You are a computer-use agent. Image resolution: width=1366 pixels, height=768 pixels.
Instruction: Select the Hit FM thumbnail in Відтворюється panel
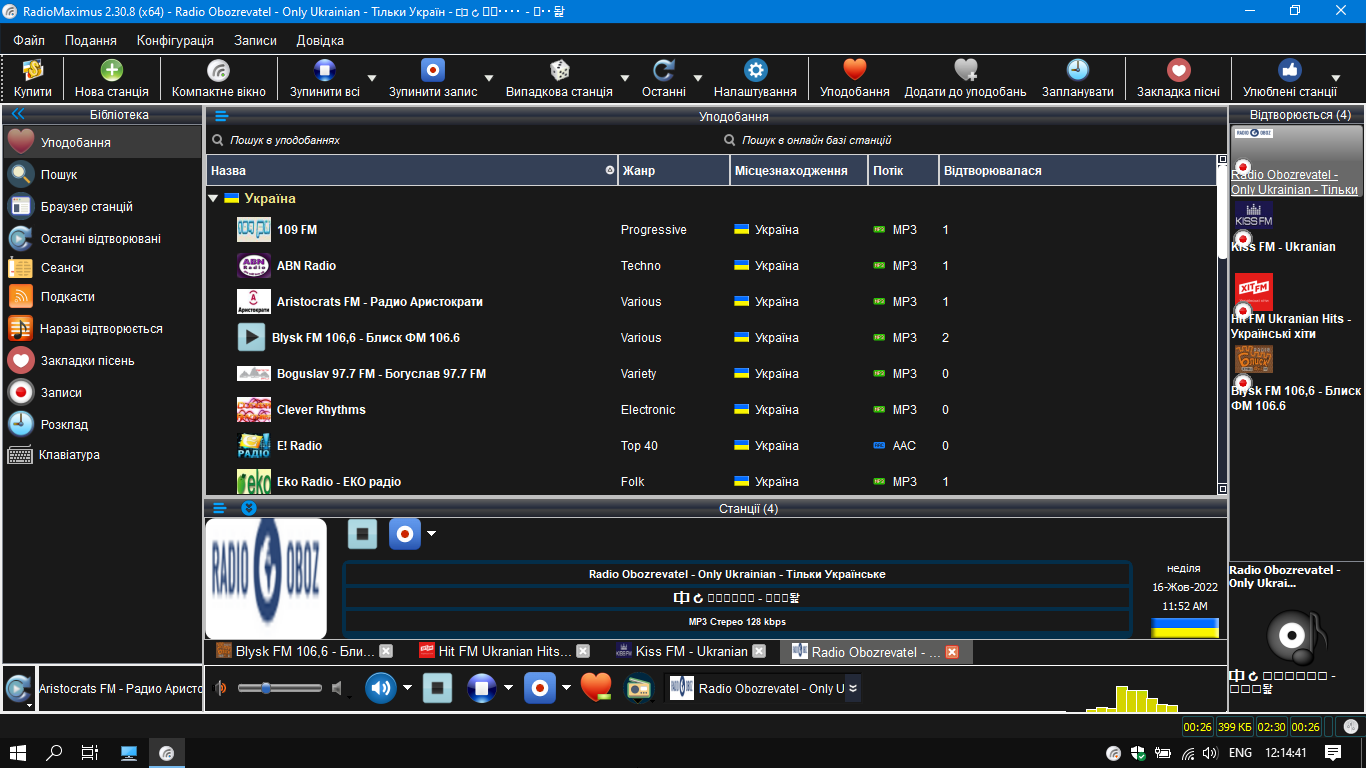click(x=1254, y=291)
